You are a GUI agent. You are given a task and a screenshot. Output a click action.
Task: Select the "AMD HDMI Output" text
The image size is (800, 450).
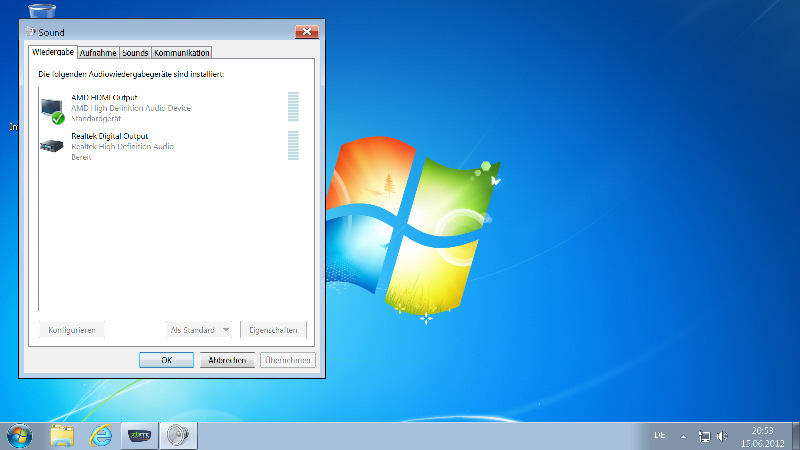[x=104, y=97]
